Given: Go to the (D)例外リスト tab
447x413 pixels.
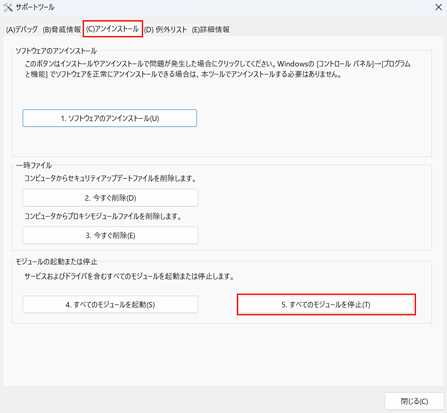Looking at the screenshot, I should pyautogui.click(x=166, y=29).
